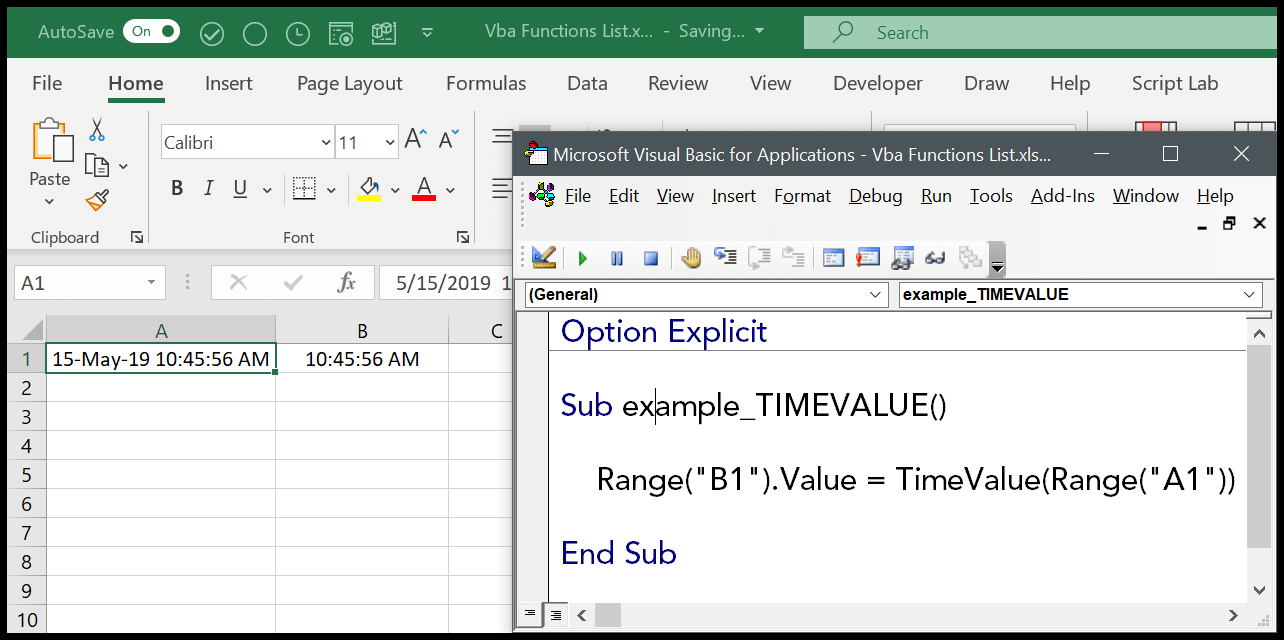Viewport: 1284px width, 640px height.
Task: Click the Break (pause) icon in VBA toolbar
Action: pyautogui.click(x=617, y=258)
